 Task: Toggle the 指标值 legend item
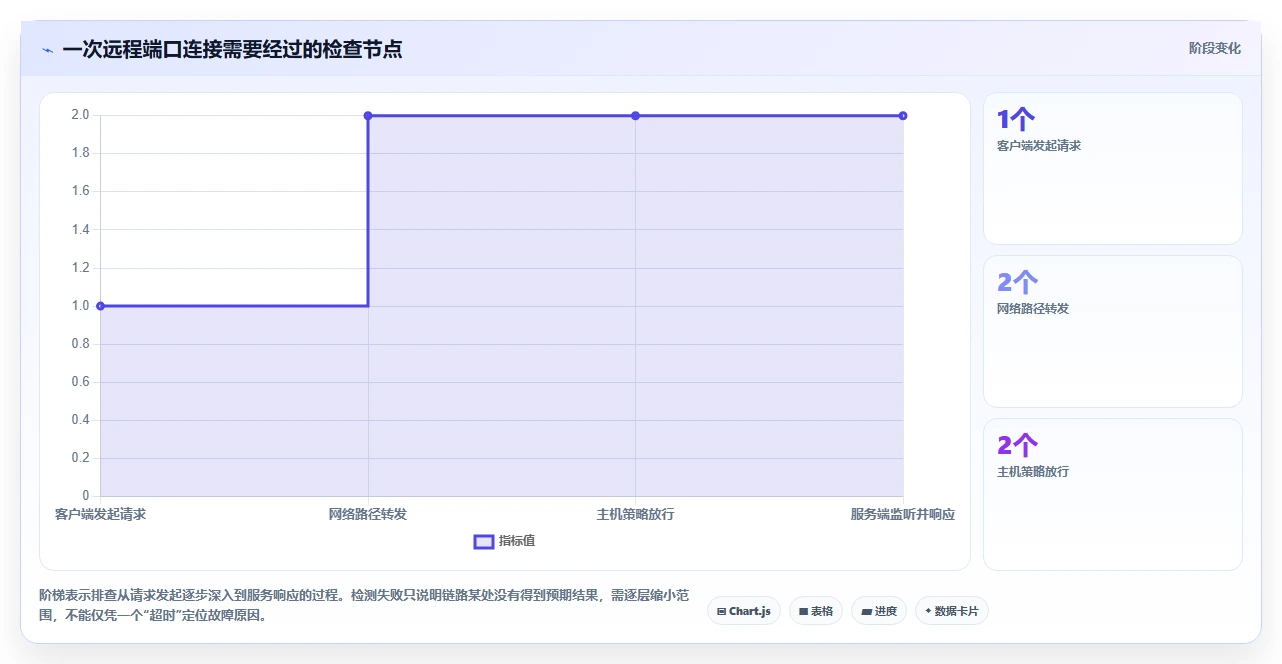[x=505, y=541]
